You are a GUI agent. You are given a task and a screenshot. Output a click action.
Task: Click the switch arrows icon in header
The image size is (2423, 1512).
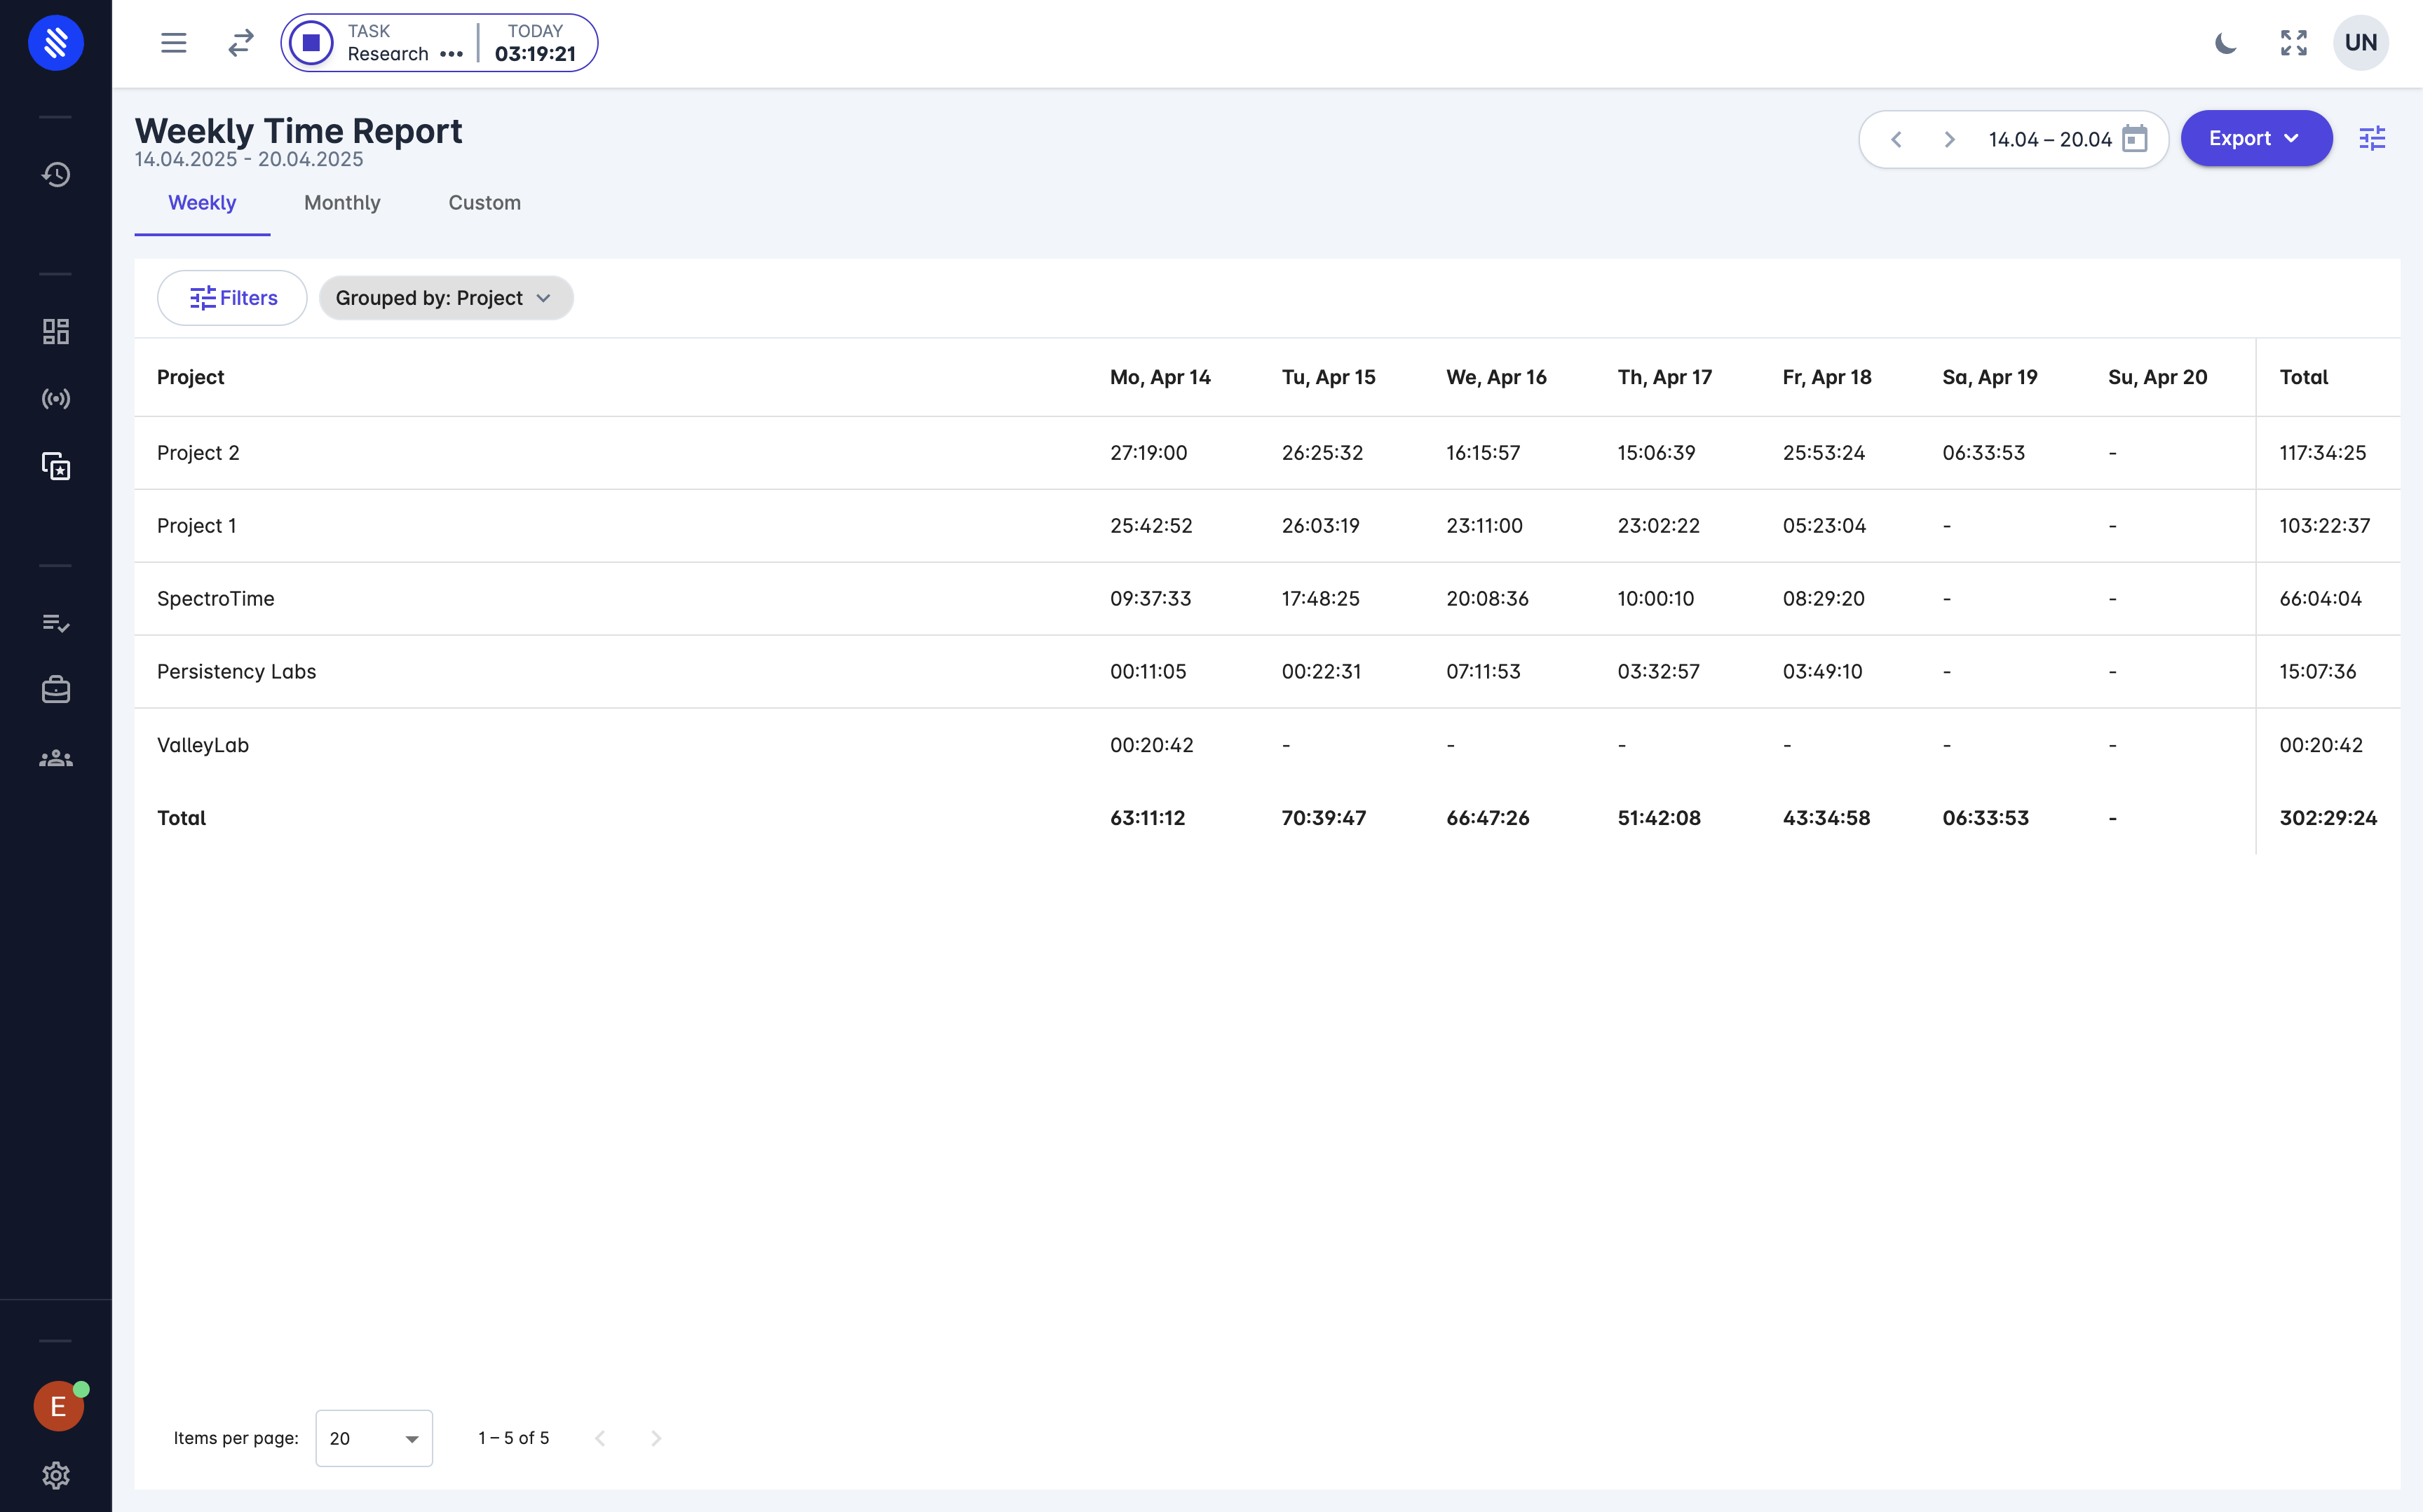241,43
